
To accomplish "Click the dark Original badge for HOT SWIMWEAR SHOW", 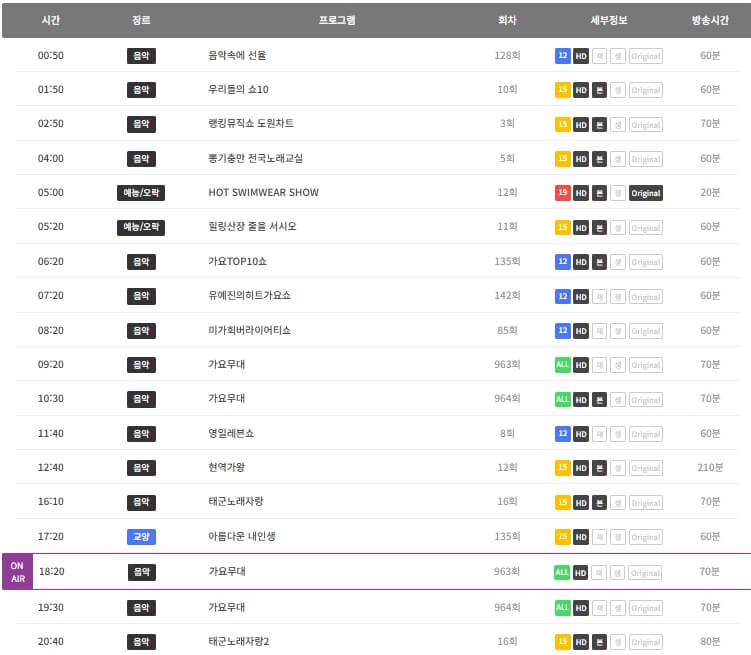I will point(646,193).
